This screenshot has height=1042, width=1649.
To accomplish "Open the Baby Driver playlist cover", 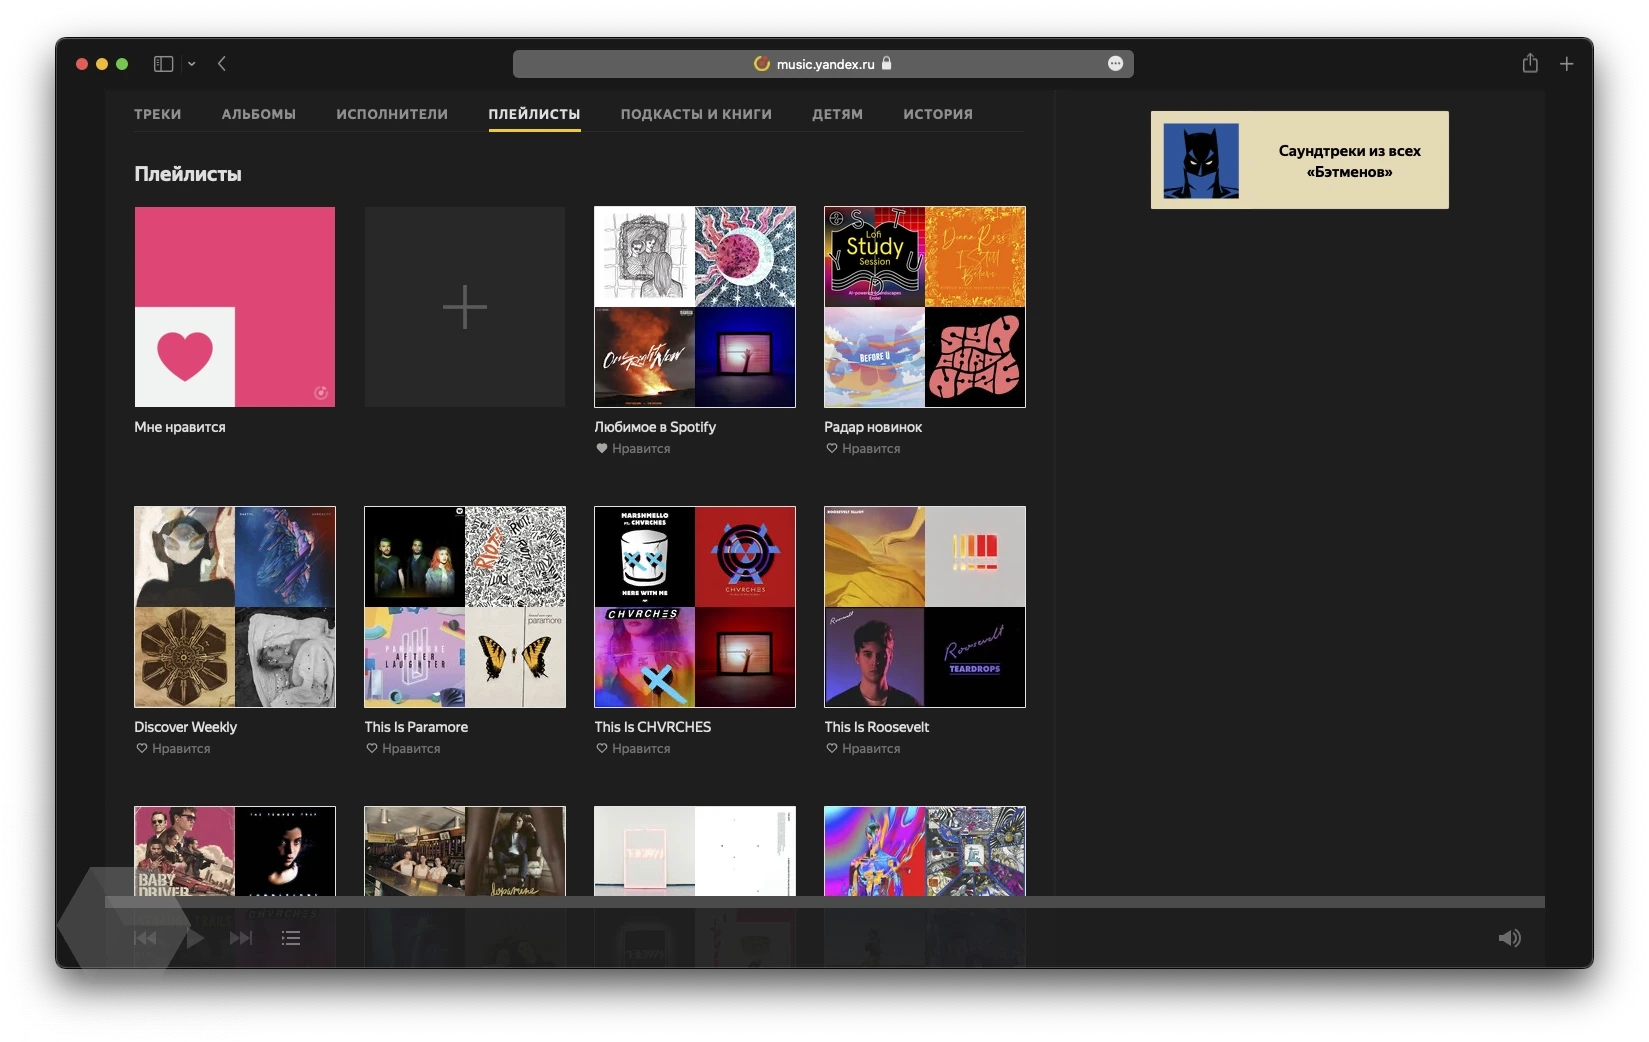I will tap(235, 851).
